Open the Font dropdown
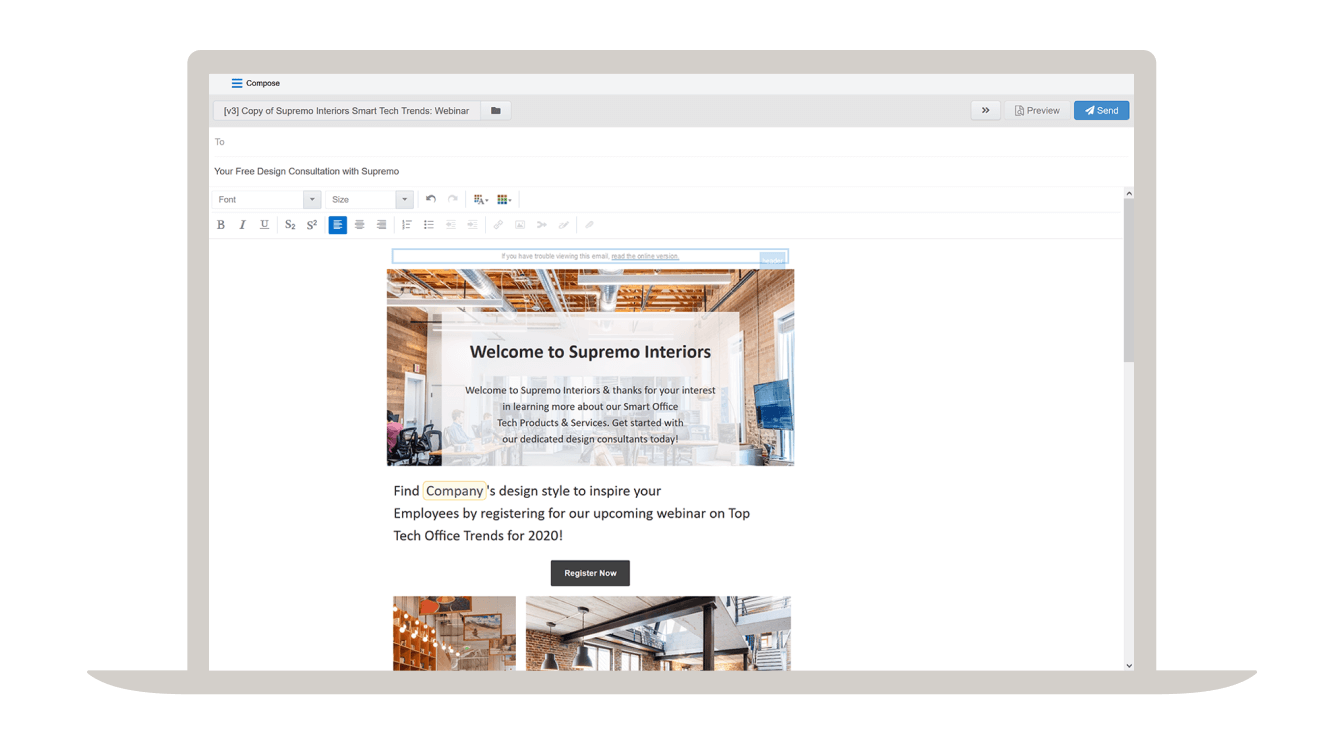 click(266, 199)
